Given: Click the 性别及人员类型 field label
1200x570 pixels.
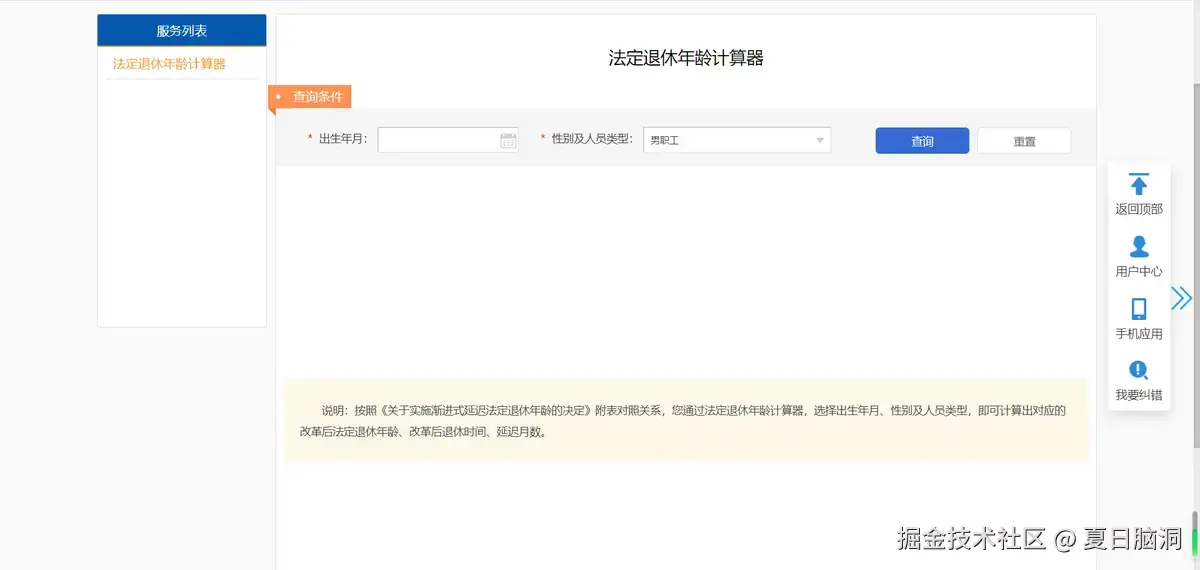Looking at the screenshot, I should coord(592,139).
